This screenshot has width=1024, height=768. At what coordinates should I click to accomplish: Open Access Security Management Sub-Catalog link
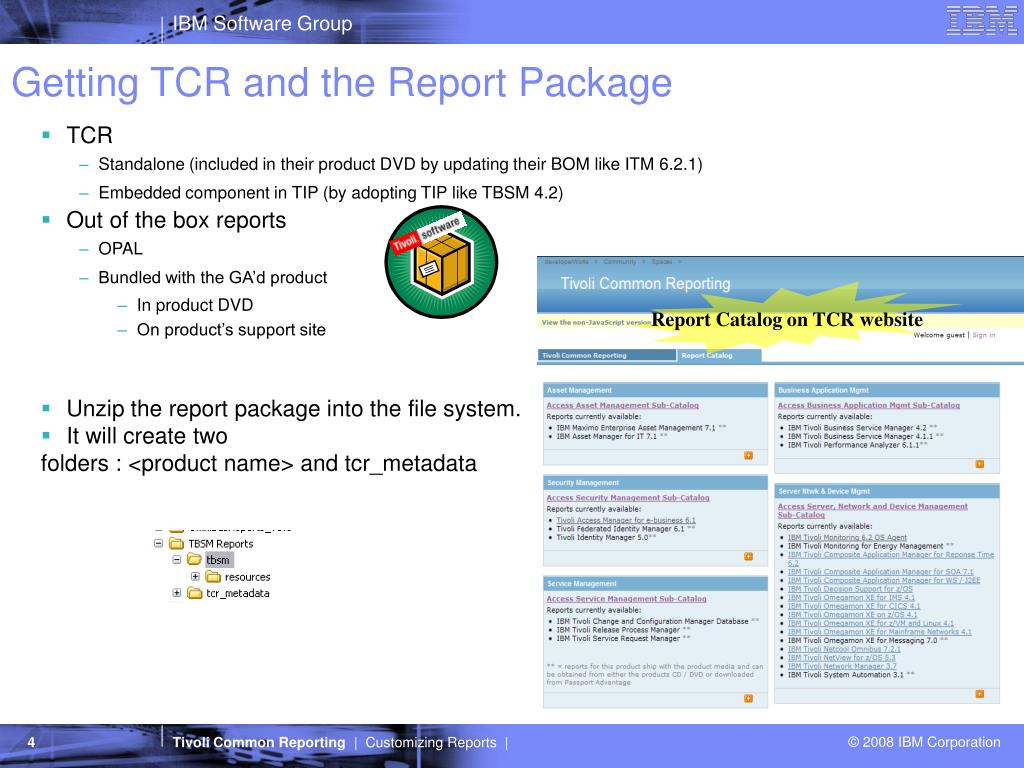[x=628, y=498]
